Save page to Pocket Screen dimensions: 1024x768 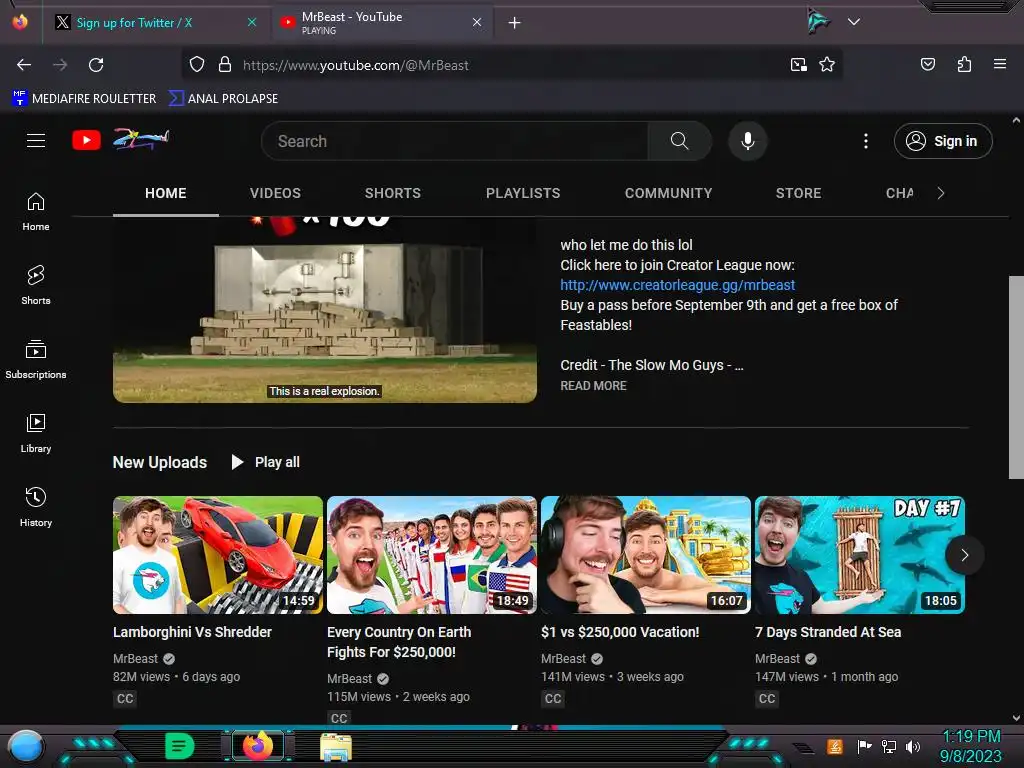928,64
